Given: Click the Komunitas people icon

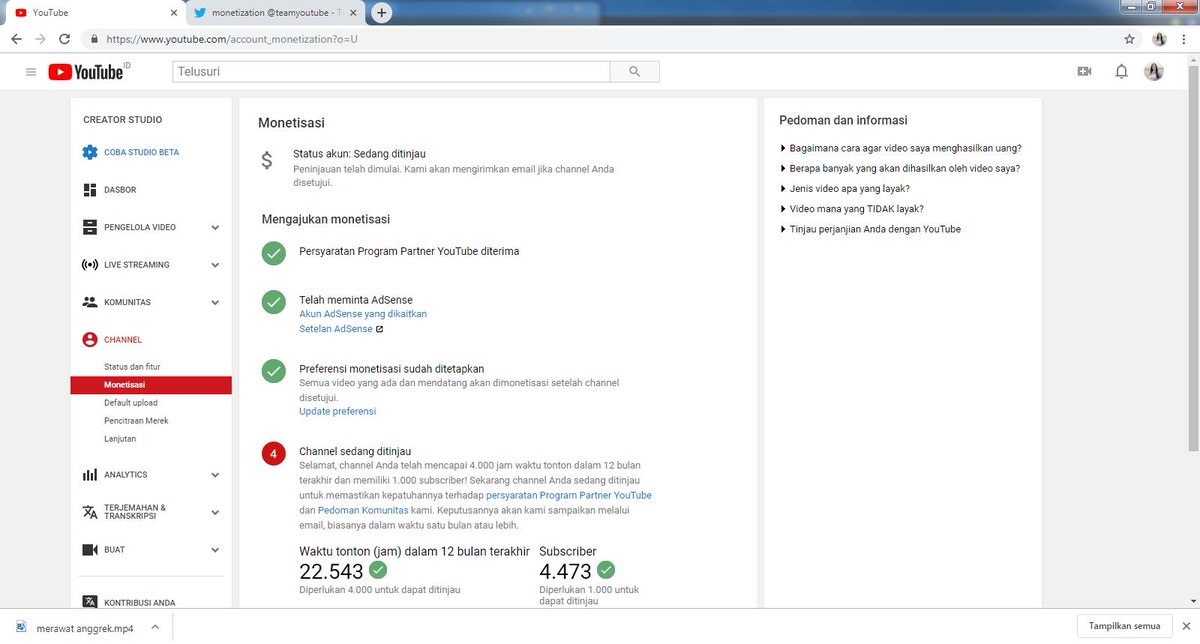Looking at the screenshot, I should (90, 302).
